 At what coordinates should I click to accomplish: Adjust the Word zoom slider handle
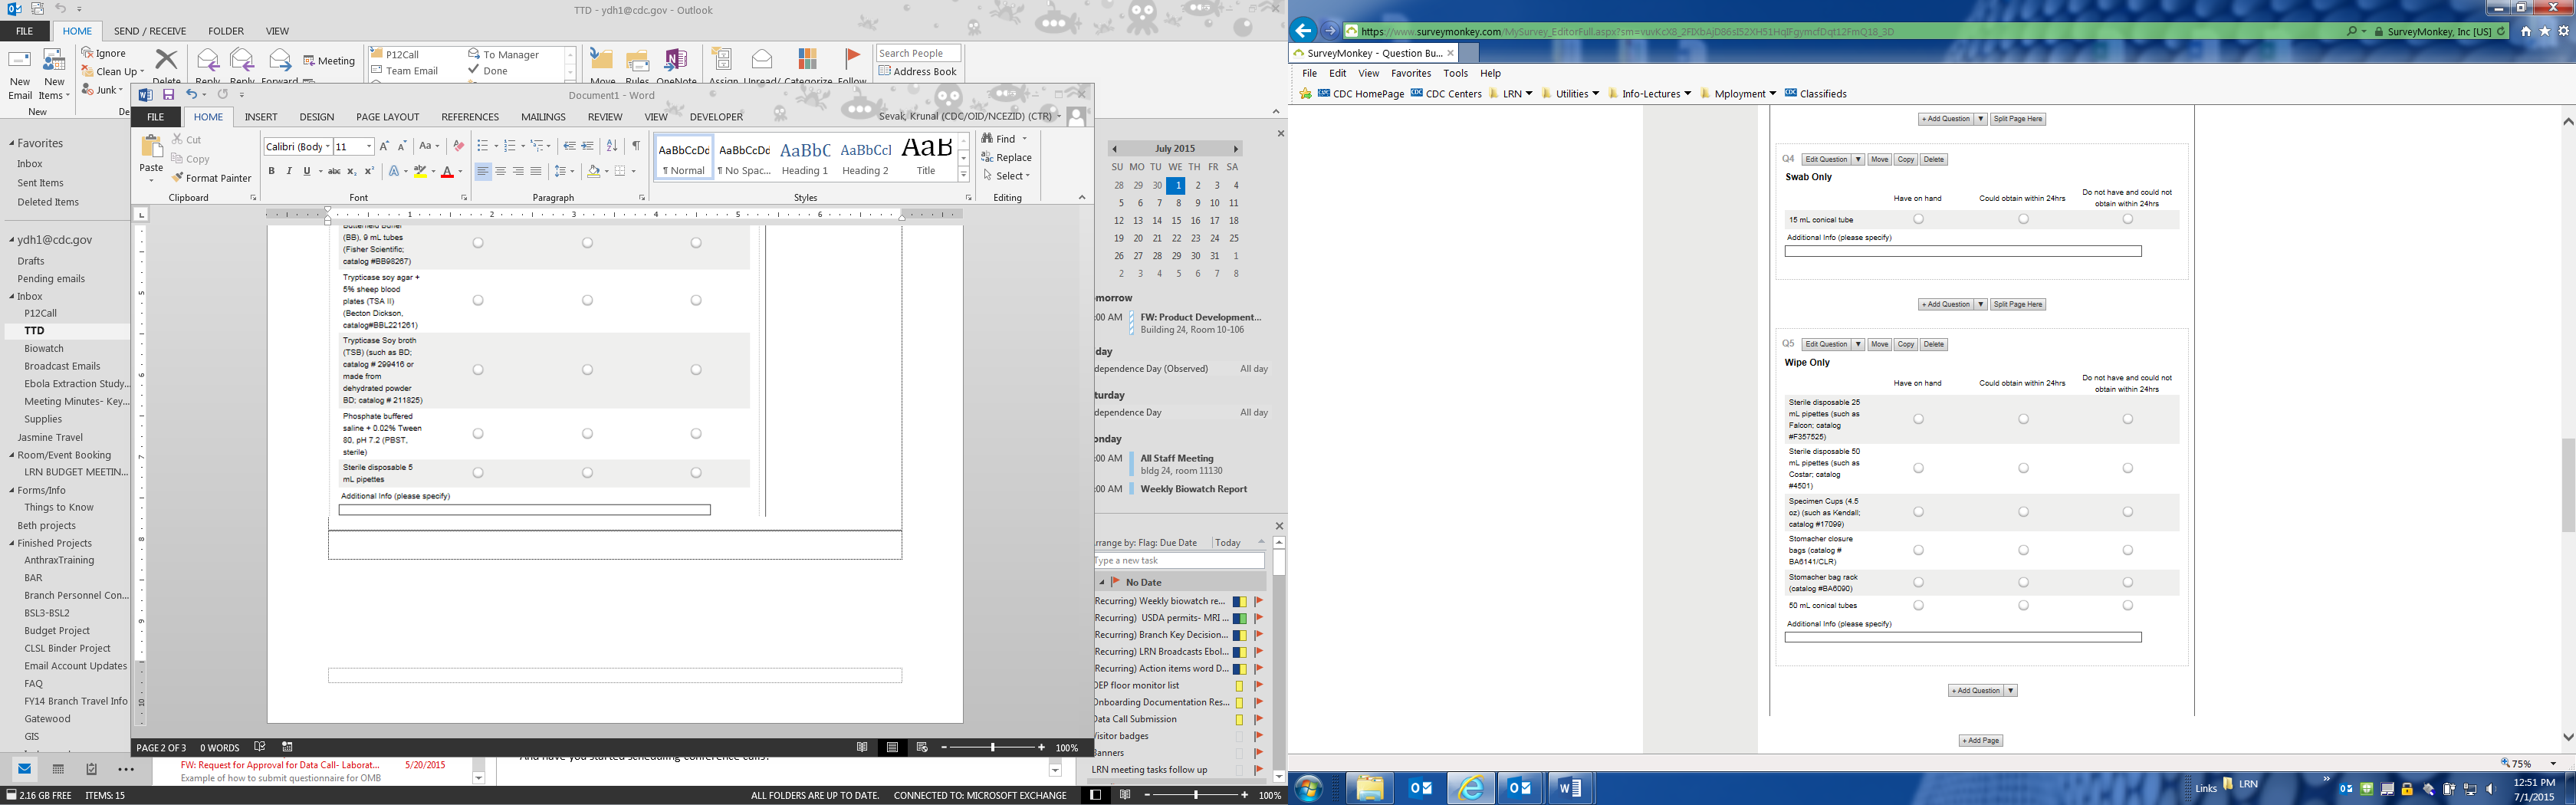click(x=993, y=747)
